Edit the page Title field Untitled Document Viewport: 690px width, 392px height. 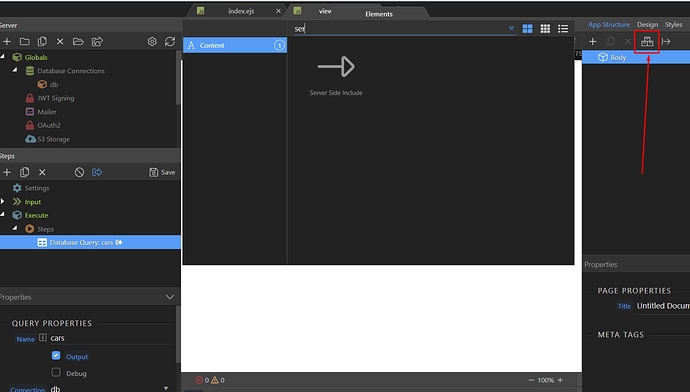[x=663, y=306]
